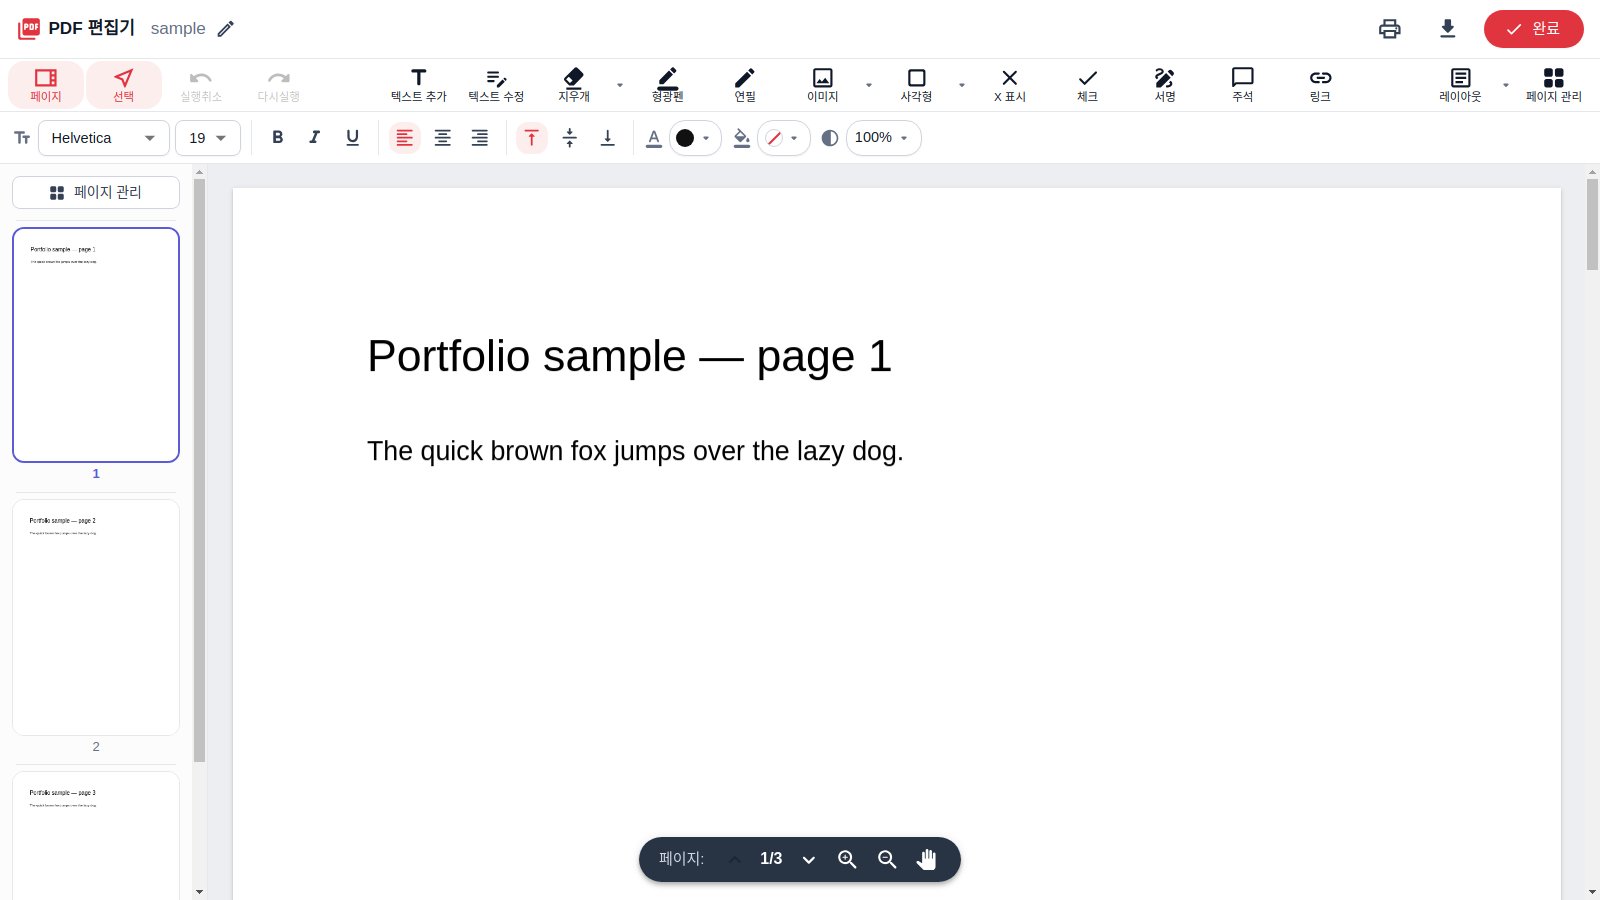This screenshot has height=900, width=1600.
Task: Insert a 링크 link
Action: pos(1320,85)
